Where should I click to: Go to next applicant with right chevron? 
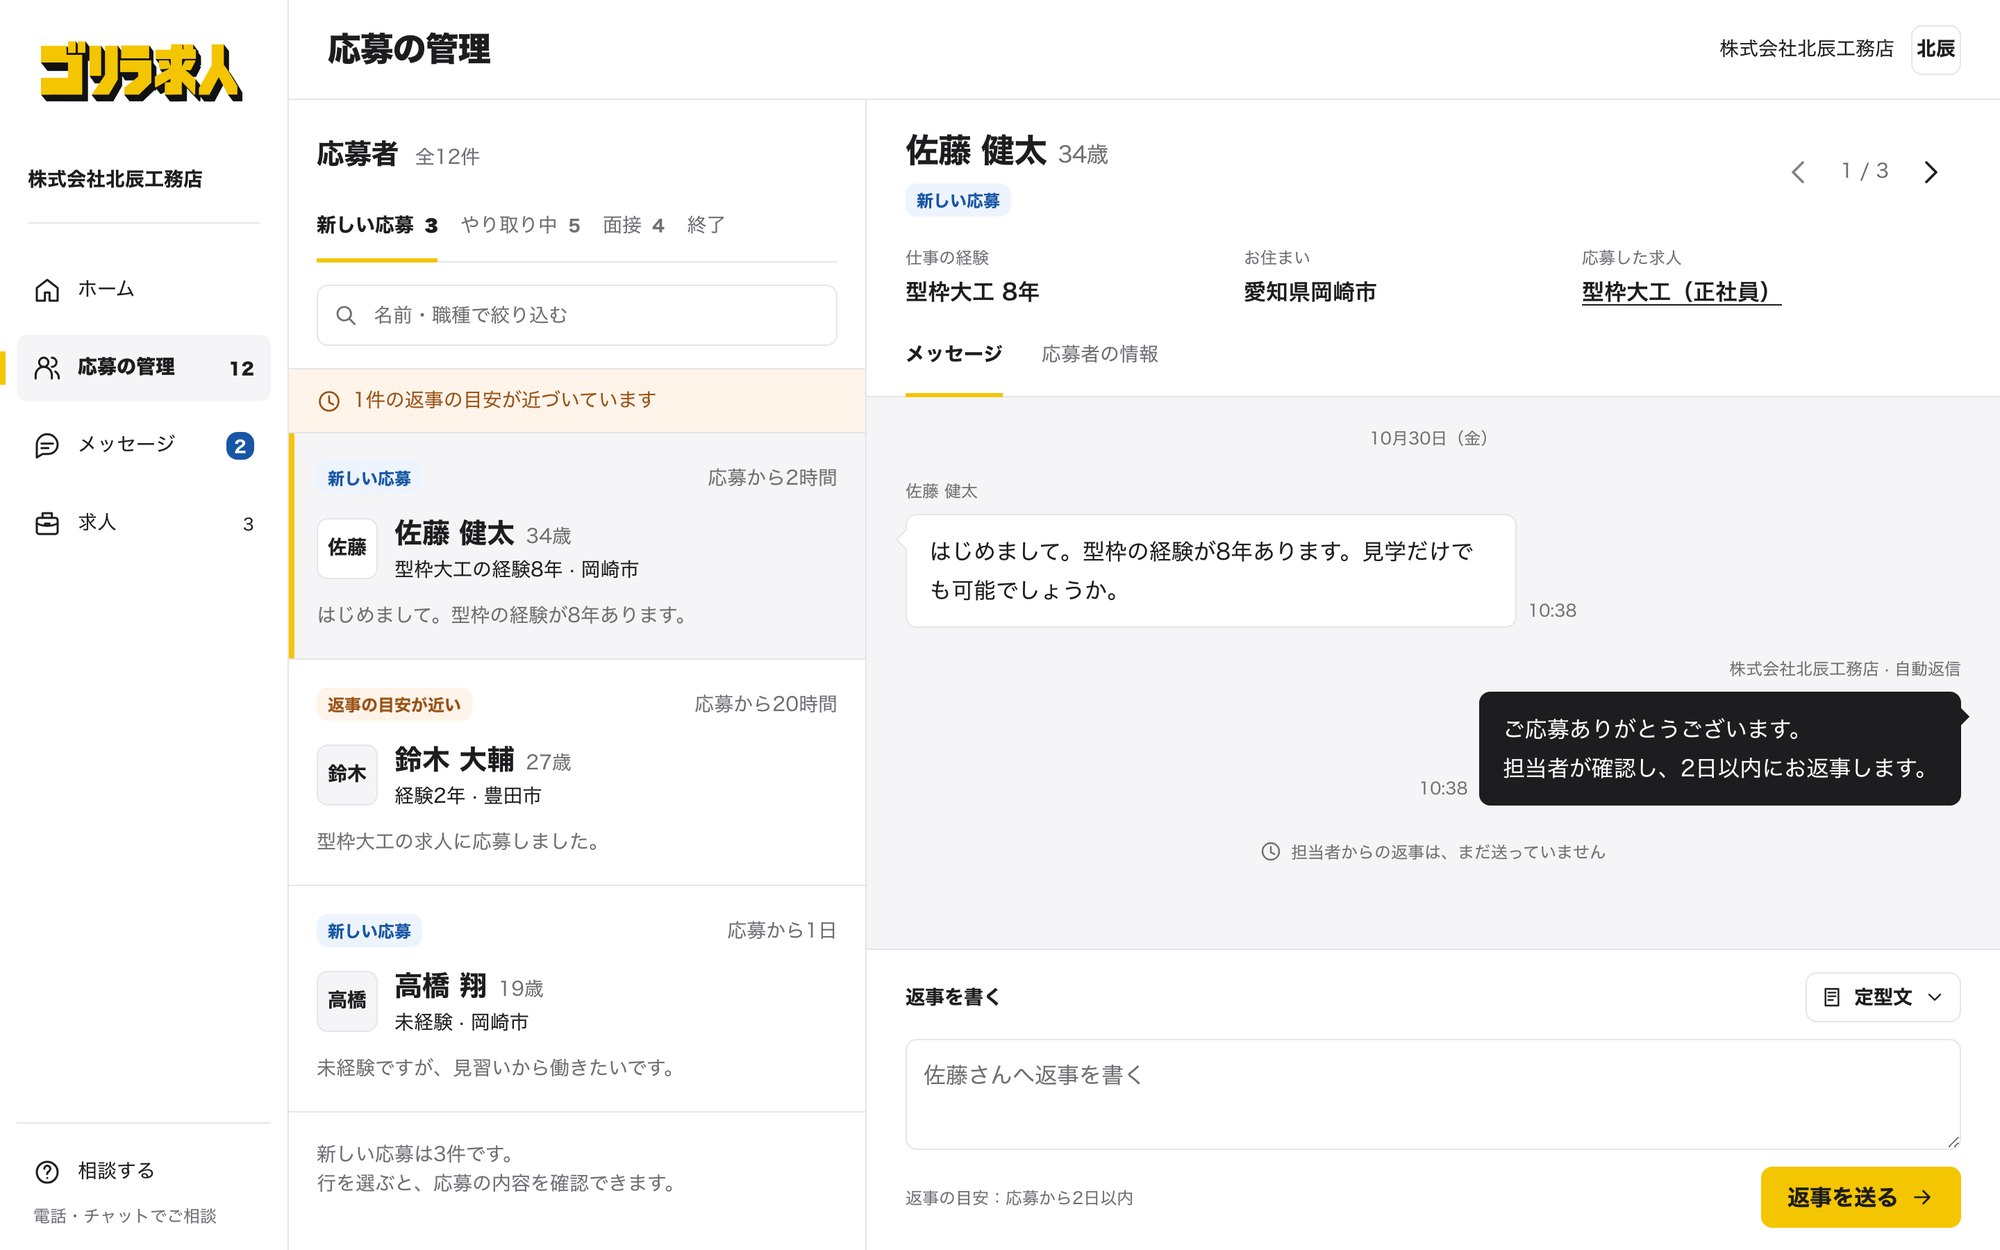(1931, 172)
